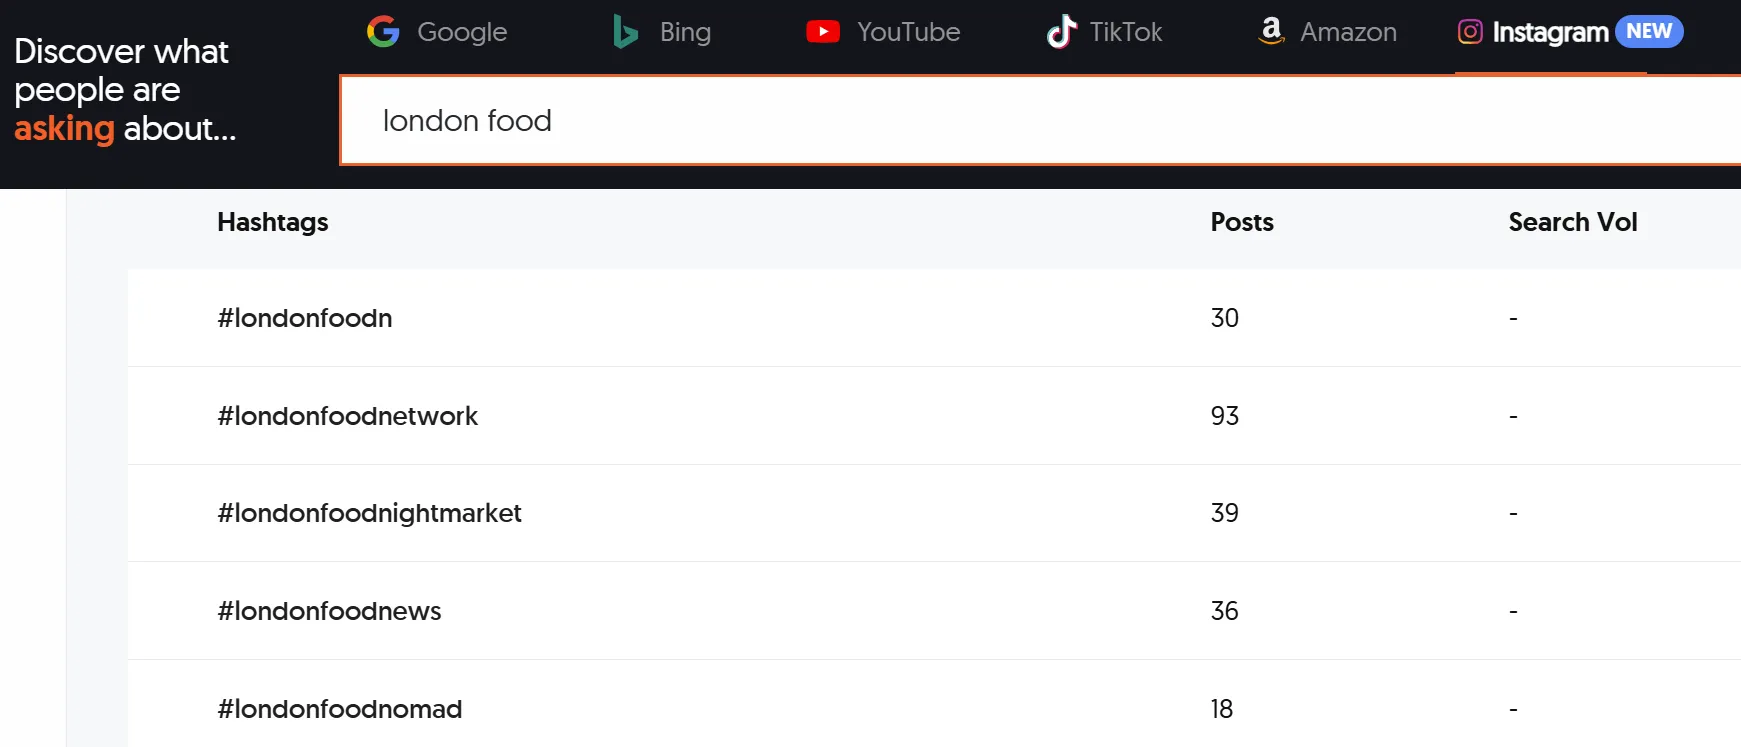
Task: Select the YouTube search source
Action: 882,31
